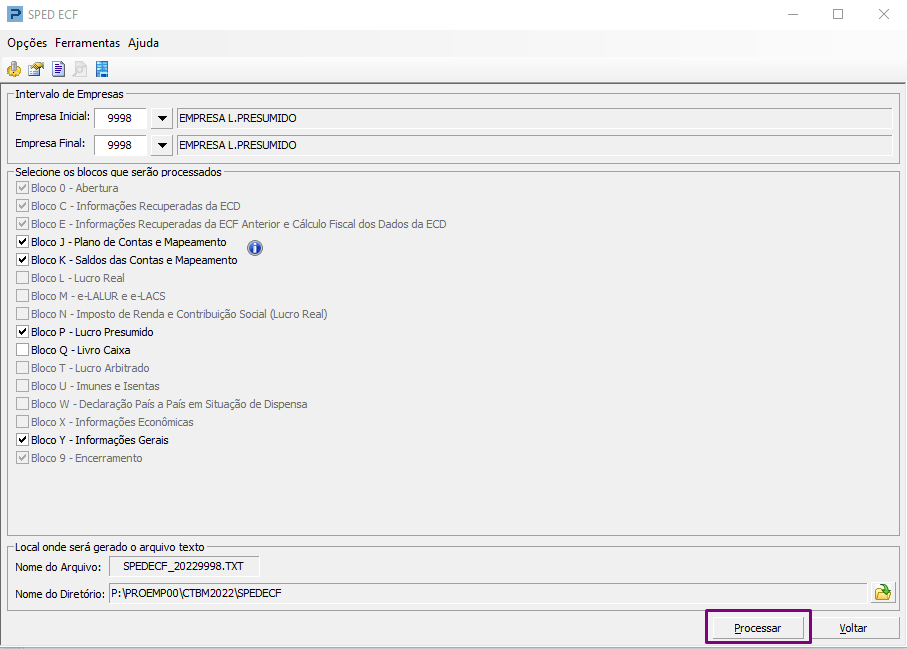
Task: Click the blue building company icon
Action: pyautogui.click(x=102, y=69)
